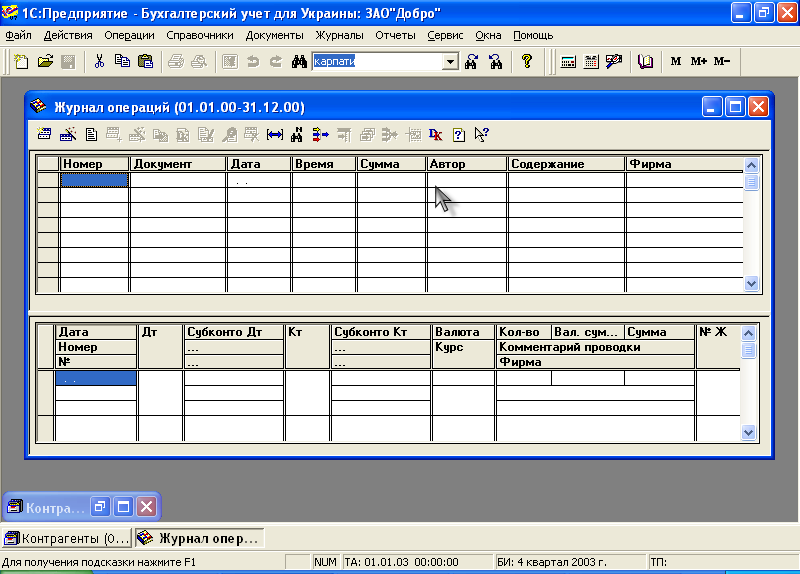Click the Содержание column header
The image size is (800, 574).
pyautogui.click(x=566, y=164)
